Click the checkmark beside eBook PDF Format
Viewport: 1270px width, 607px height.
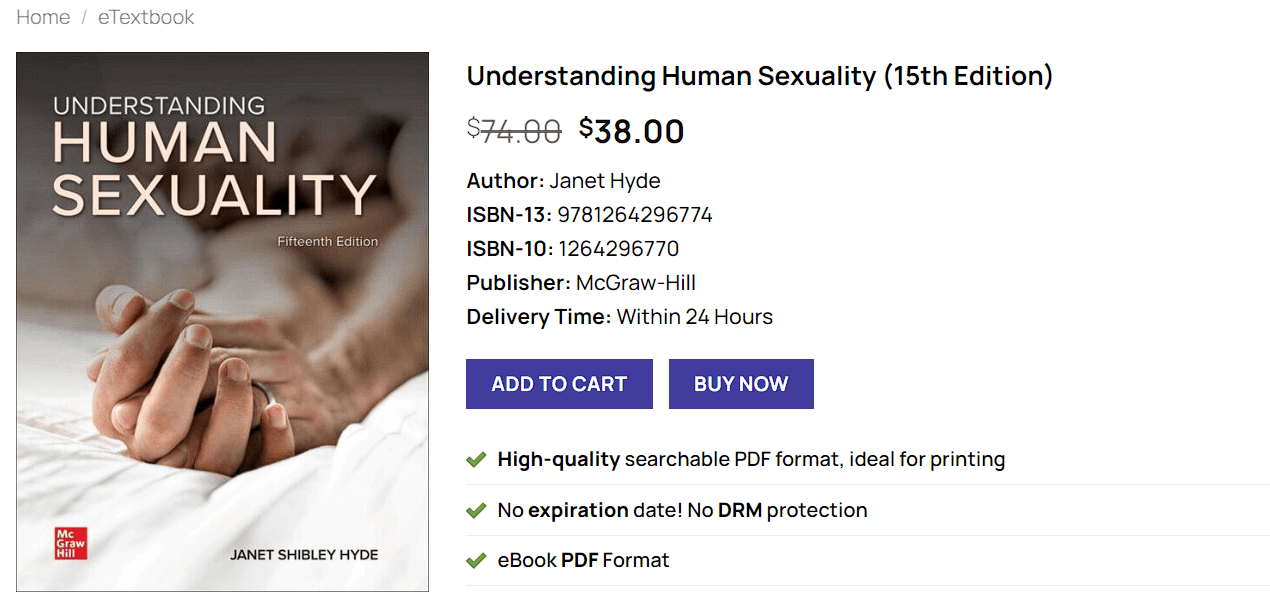point(476,560)
